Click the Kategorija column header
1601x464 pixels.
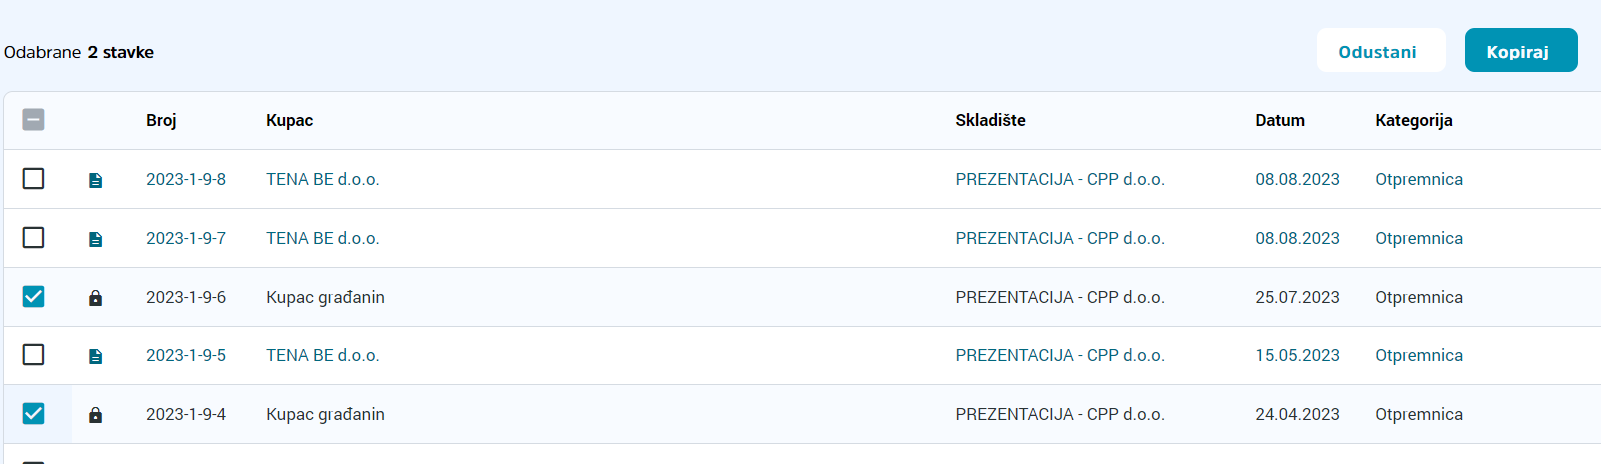click(1413, 120)
